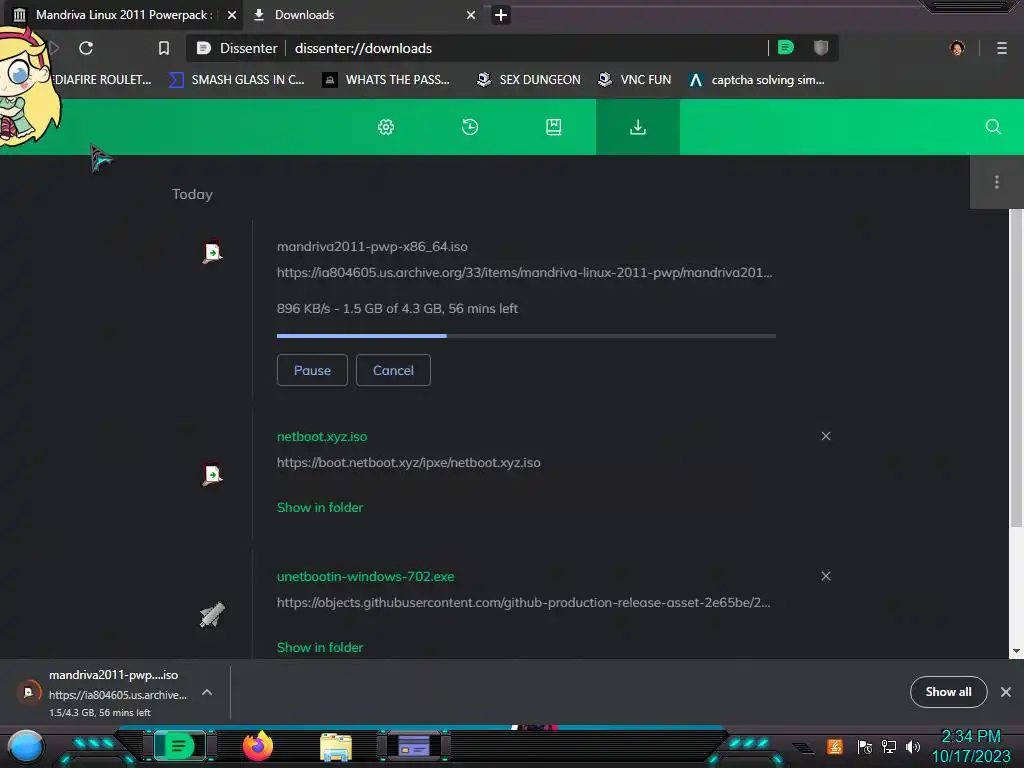Viewport: 1024px width, 768px height.
Task: Open File Explorer from the taskbar
Action: [x=336, y=746]
